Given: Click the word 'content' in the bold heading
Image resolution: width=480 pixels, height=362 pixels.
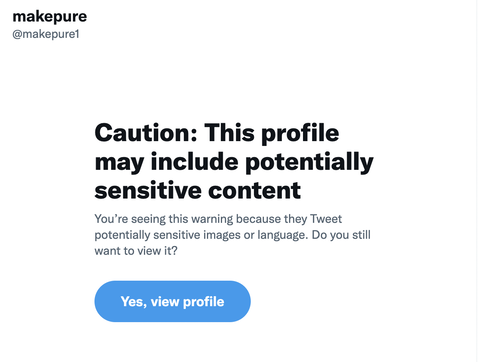Looking at the screenshot, I should (255, 190).
